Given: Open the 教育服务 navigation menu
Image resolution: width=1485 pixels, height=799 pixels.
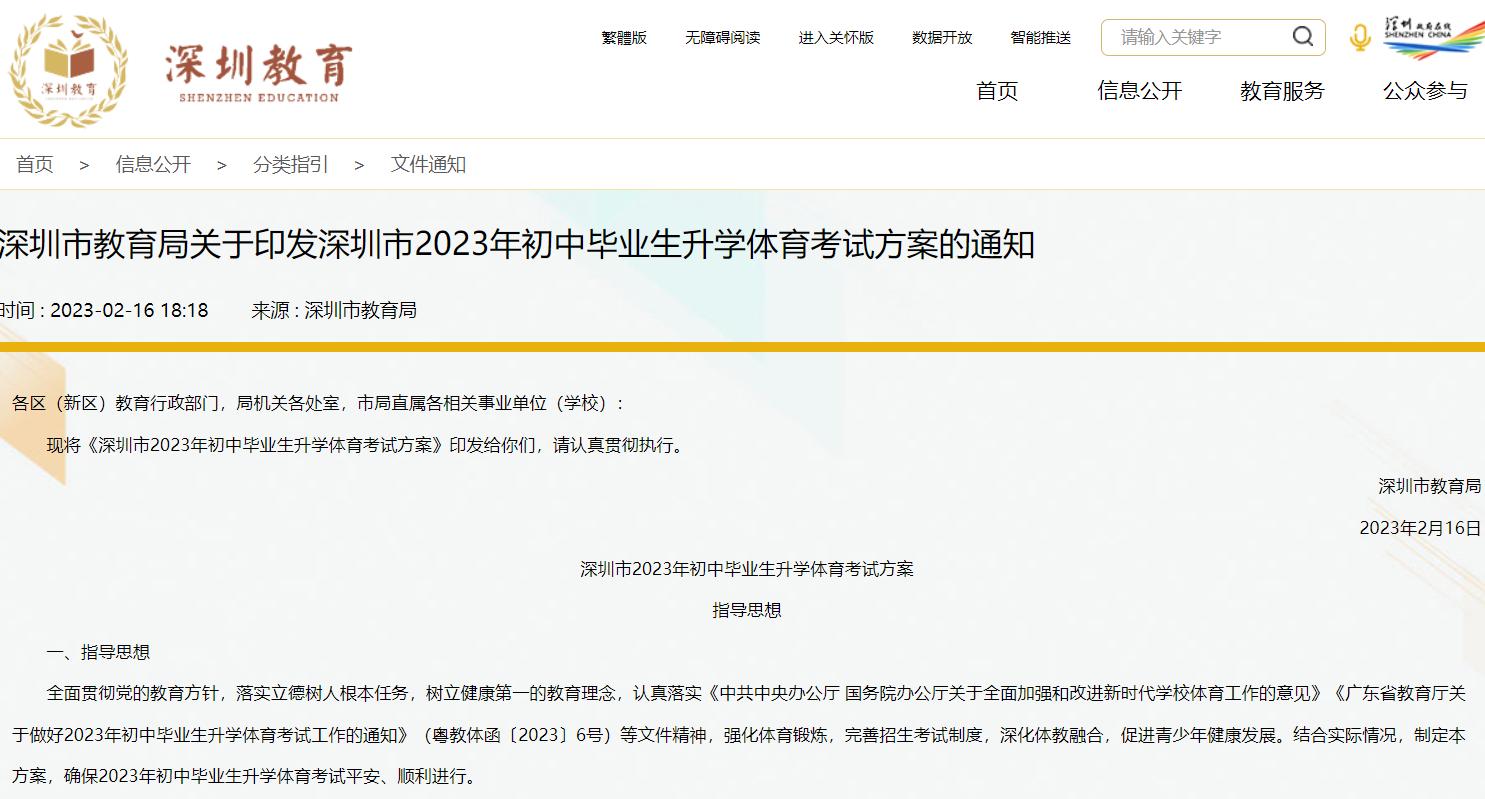Looking at the screenshot, I should pos(1282,92).
